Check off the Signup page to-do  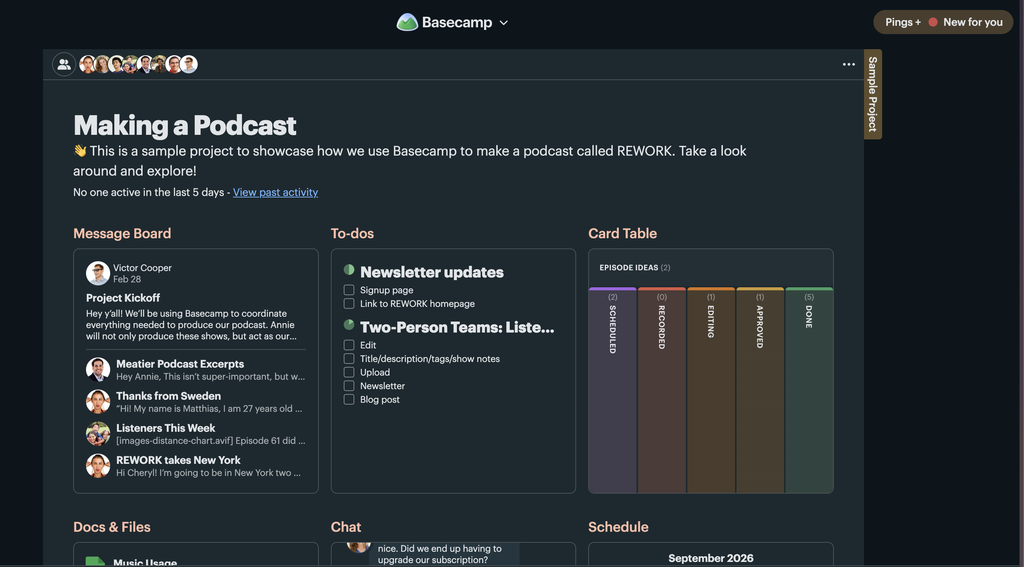click(x=349, y=290)
